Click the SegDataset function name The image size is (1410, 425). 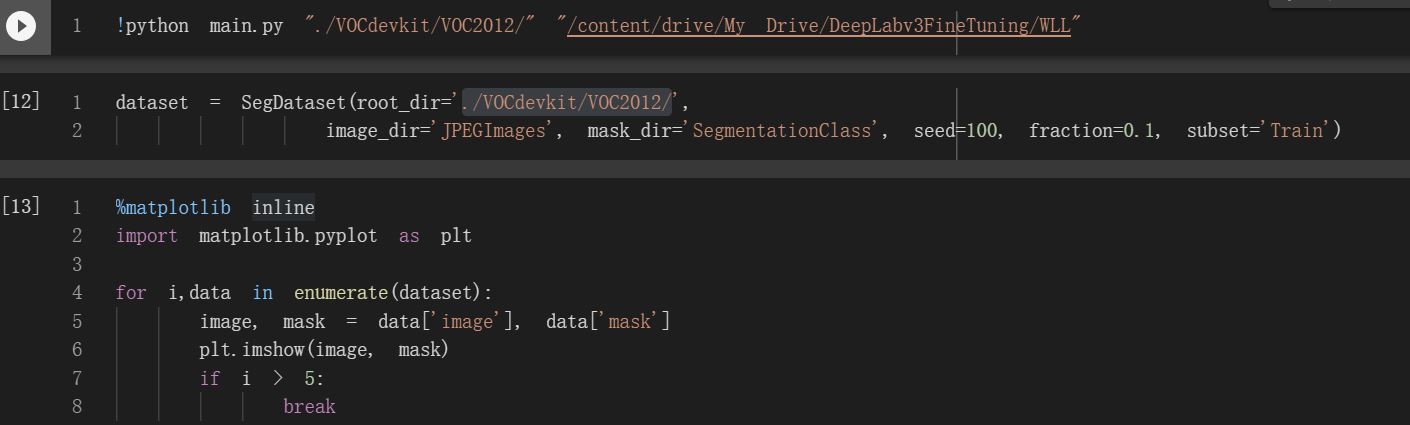click(294, 102)
